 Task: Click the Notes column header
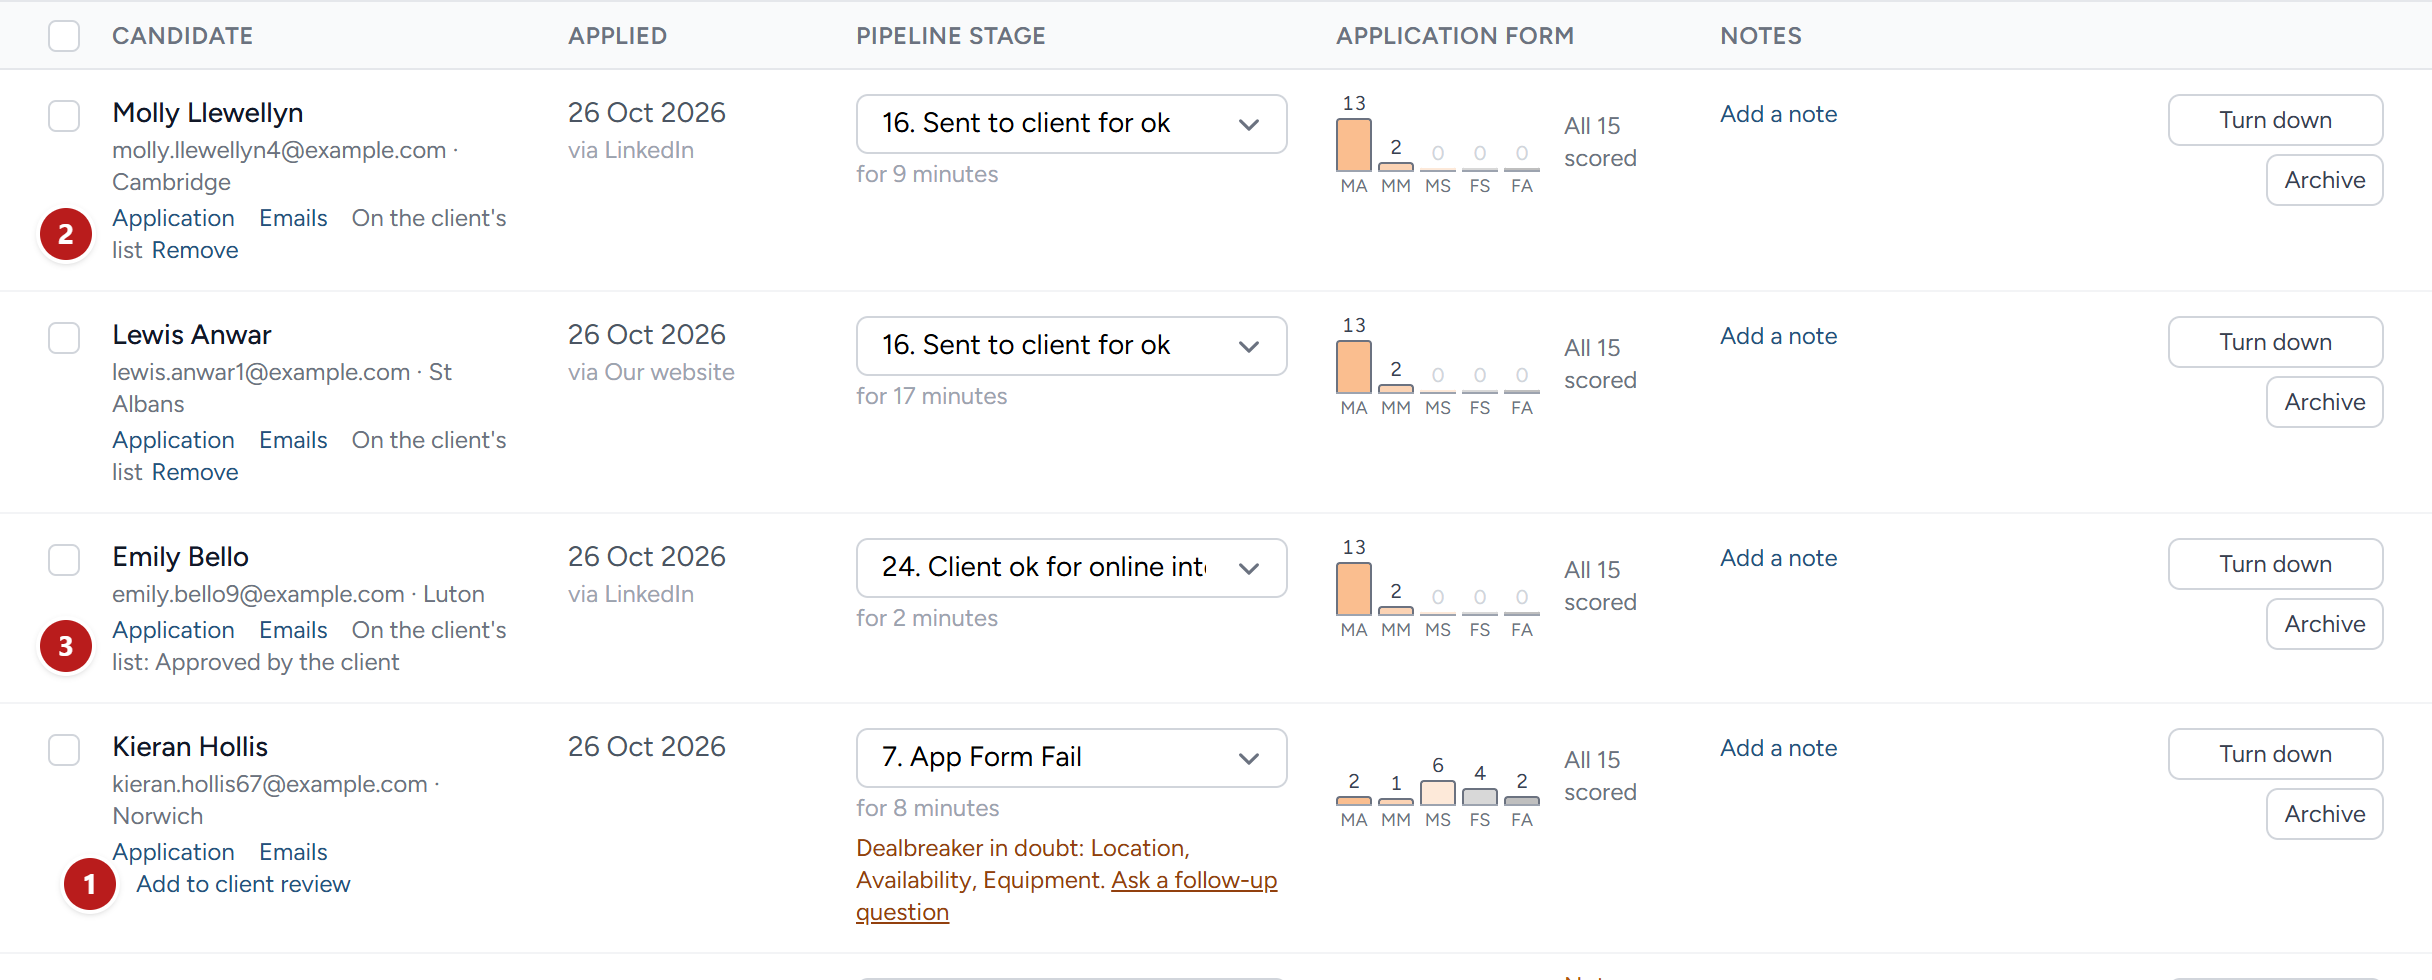tap(1760, 36)
